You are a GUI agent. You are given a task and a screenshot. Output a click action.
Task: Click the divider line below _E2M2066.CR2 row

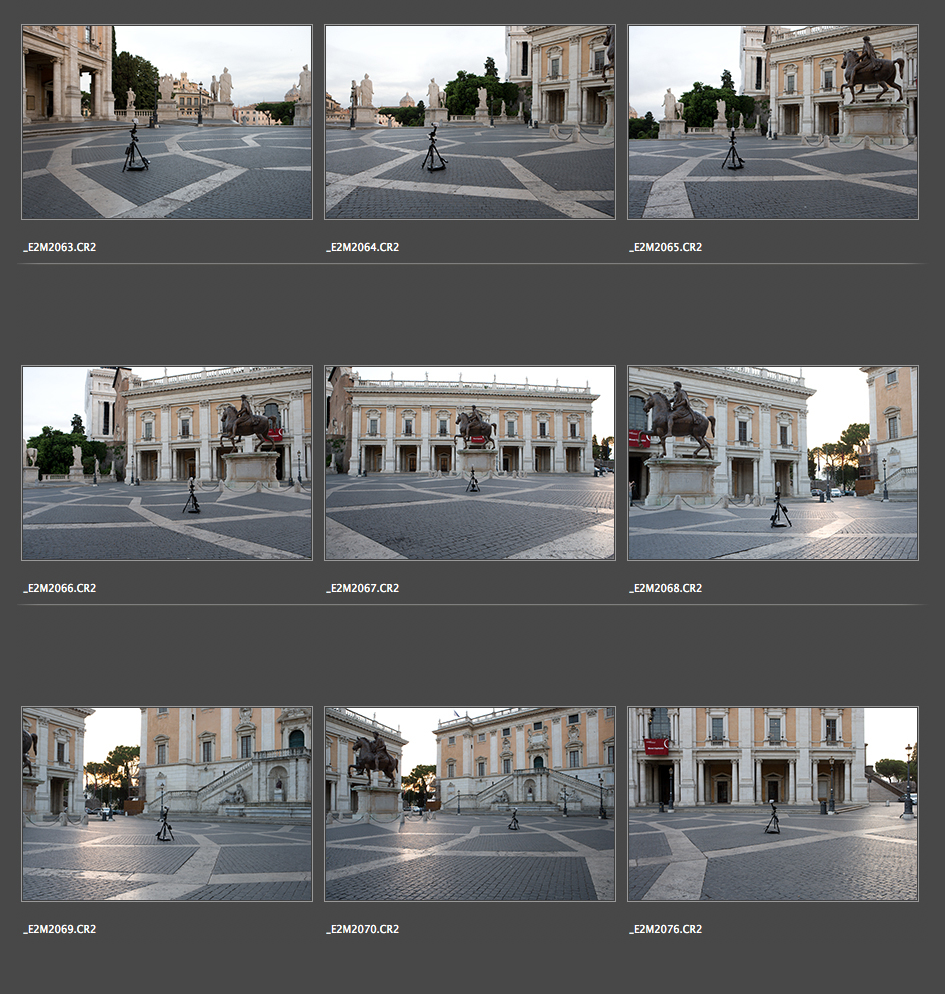470,605
